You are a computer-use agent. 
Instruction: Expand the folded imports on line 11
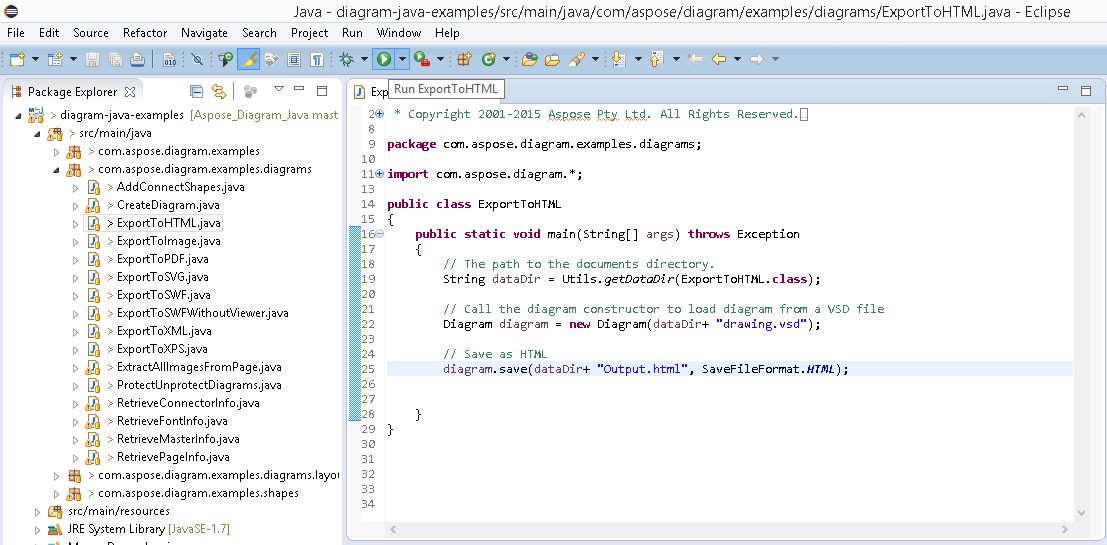coord(380,174)
